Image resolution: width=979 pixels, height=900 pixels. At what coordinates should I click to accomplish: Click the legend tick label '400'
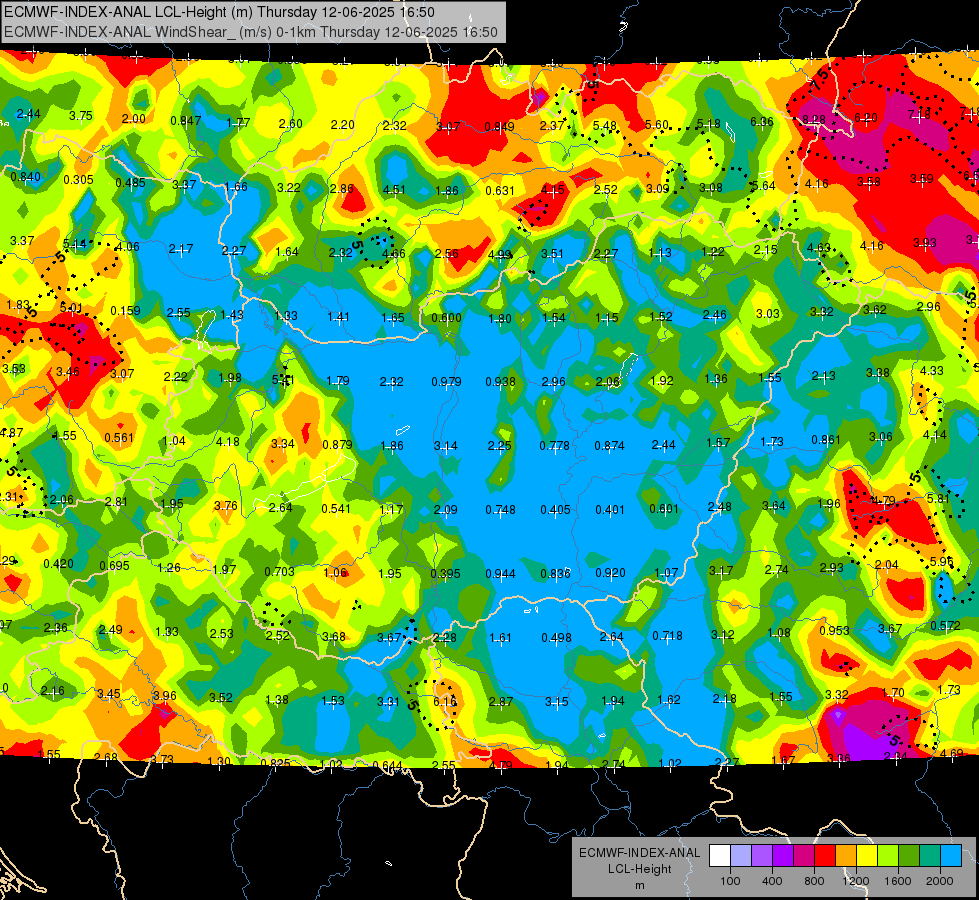tap(772, 881)
